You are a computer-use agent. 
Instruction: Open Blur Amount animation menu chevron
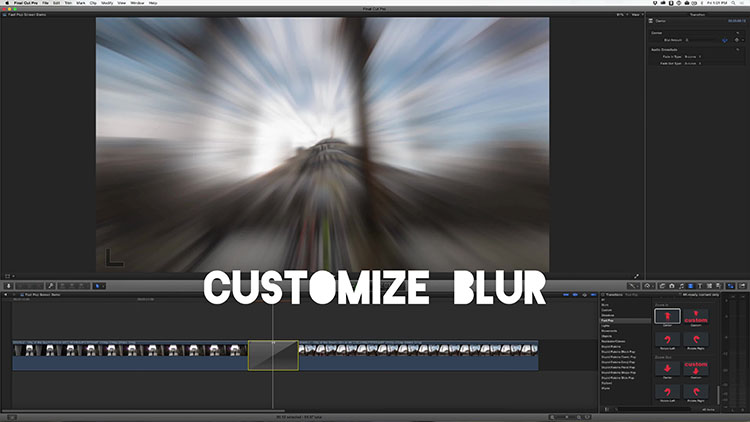click(742, 40)
